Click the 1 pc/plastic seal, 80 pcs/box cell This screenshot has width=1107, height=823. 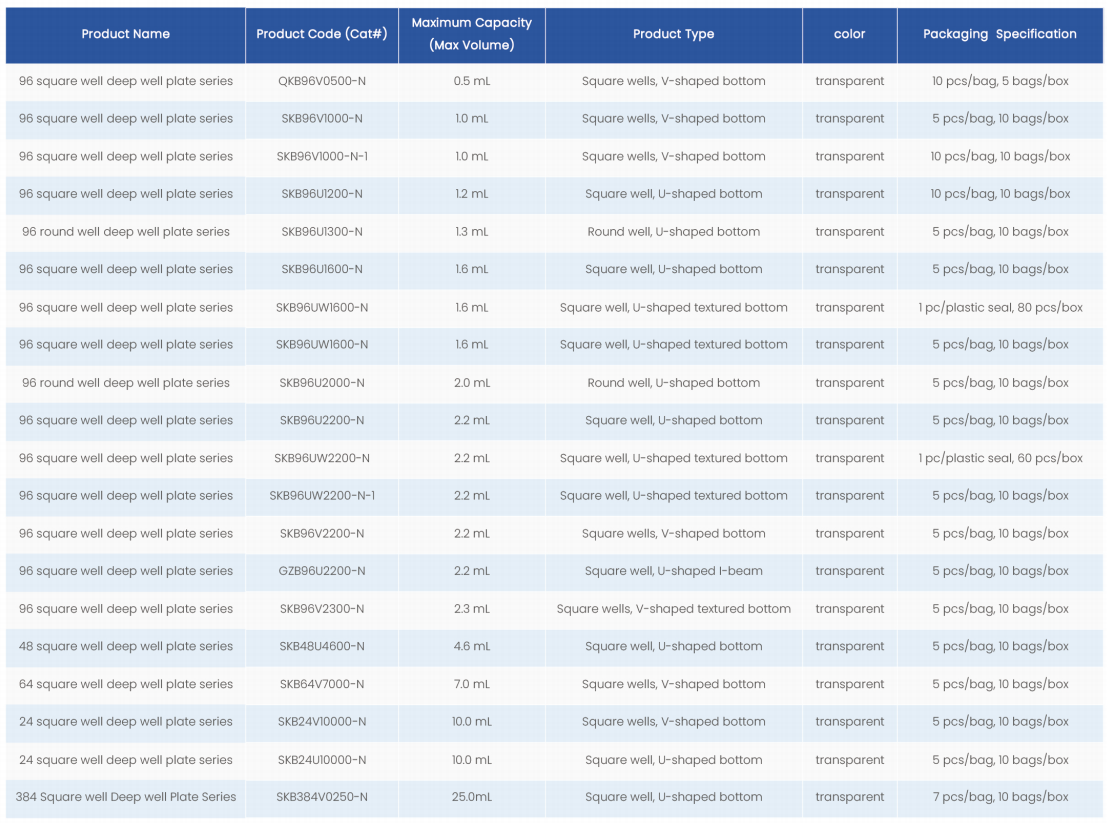point(999,308)
